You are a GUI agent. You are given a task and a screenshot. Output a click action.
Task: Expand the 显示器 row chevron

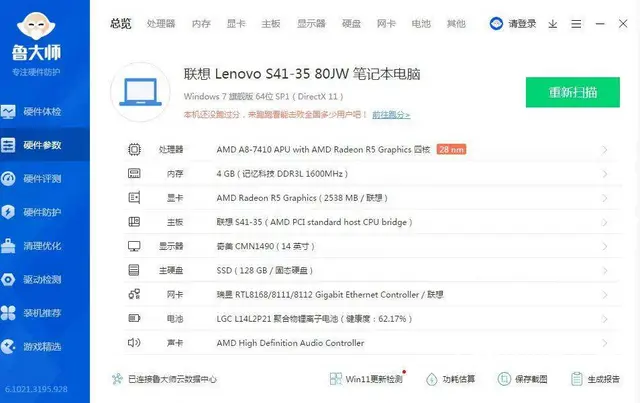[604, 247]
